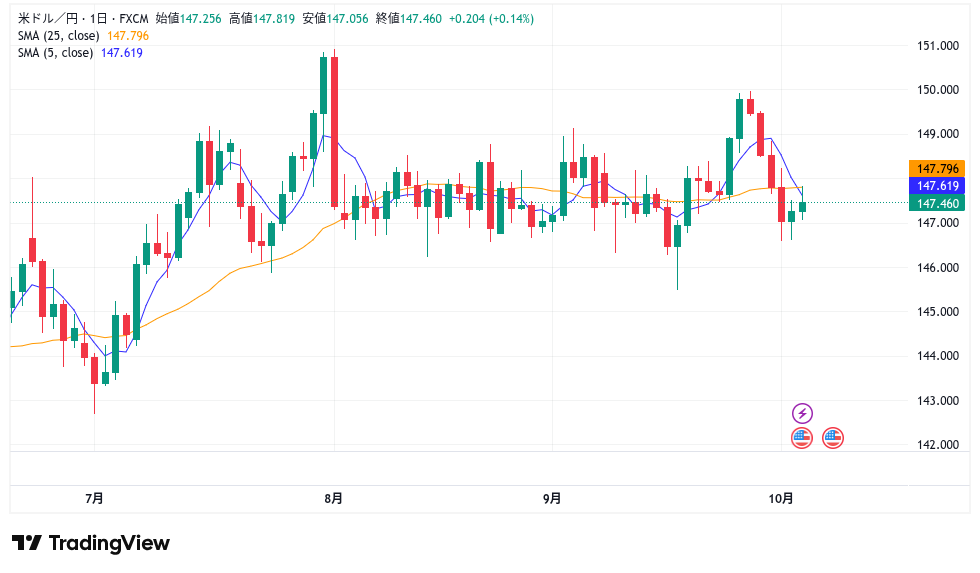The image size is (980, 573).
Task: Click the blue 147.619 price axis label
Action: pyautogui.click(x=938, y=186)
